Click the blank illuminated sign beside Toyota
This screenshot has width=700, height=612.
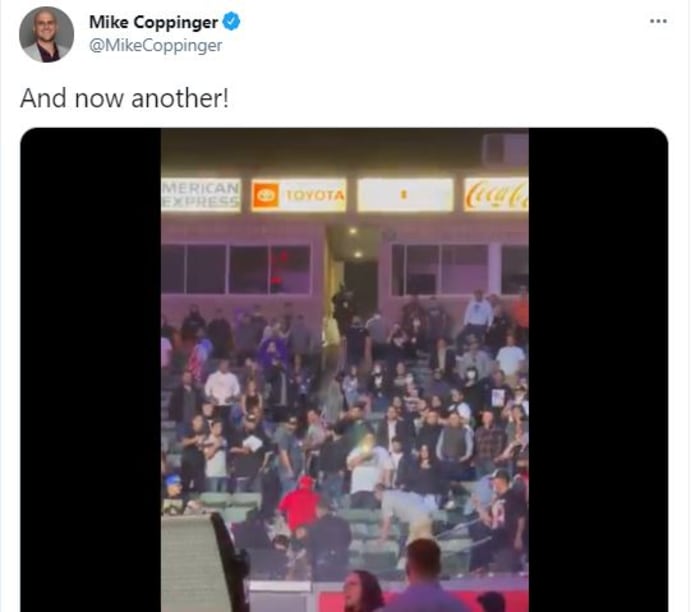(405, 194)
